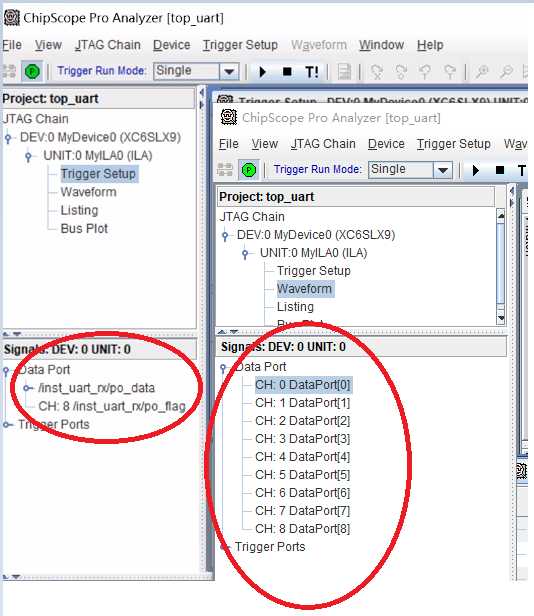534x616 pixels.
Task: Open Device menu in back window
Action: coord(171,45)
